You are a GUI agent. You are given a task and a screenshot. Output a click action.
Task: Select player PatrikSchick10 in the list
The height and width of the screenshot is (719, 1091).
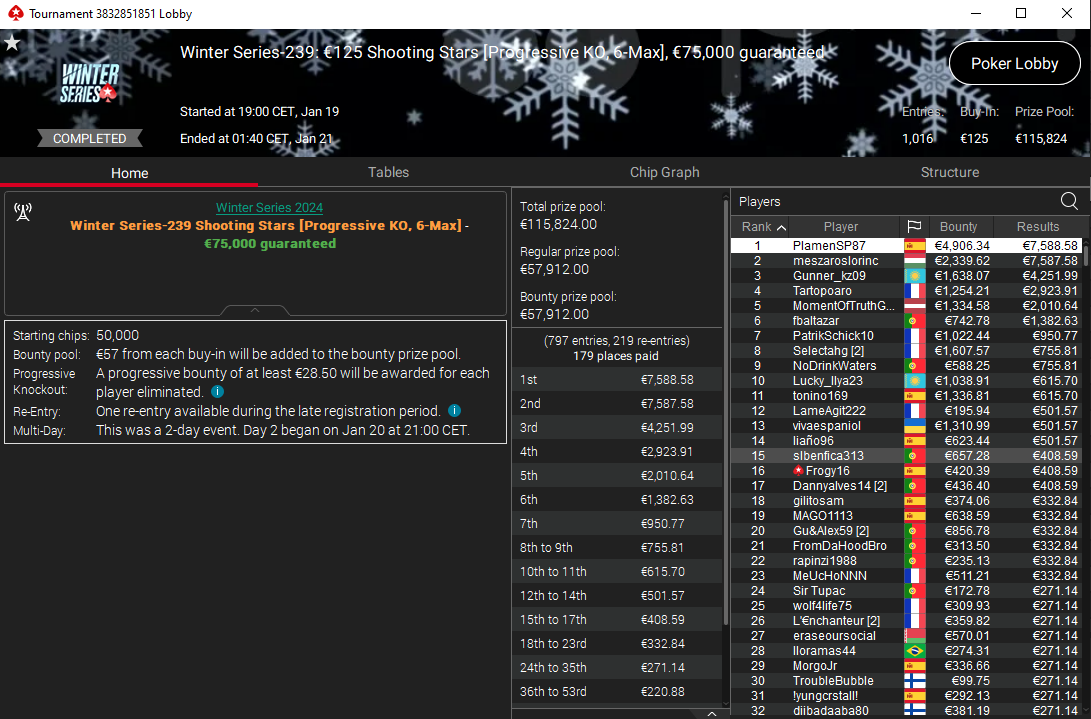(x=907, y=335)
